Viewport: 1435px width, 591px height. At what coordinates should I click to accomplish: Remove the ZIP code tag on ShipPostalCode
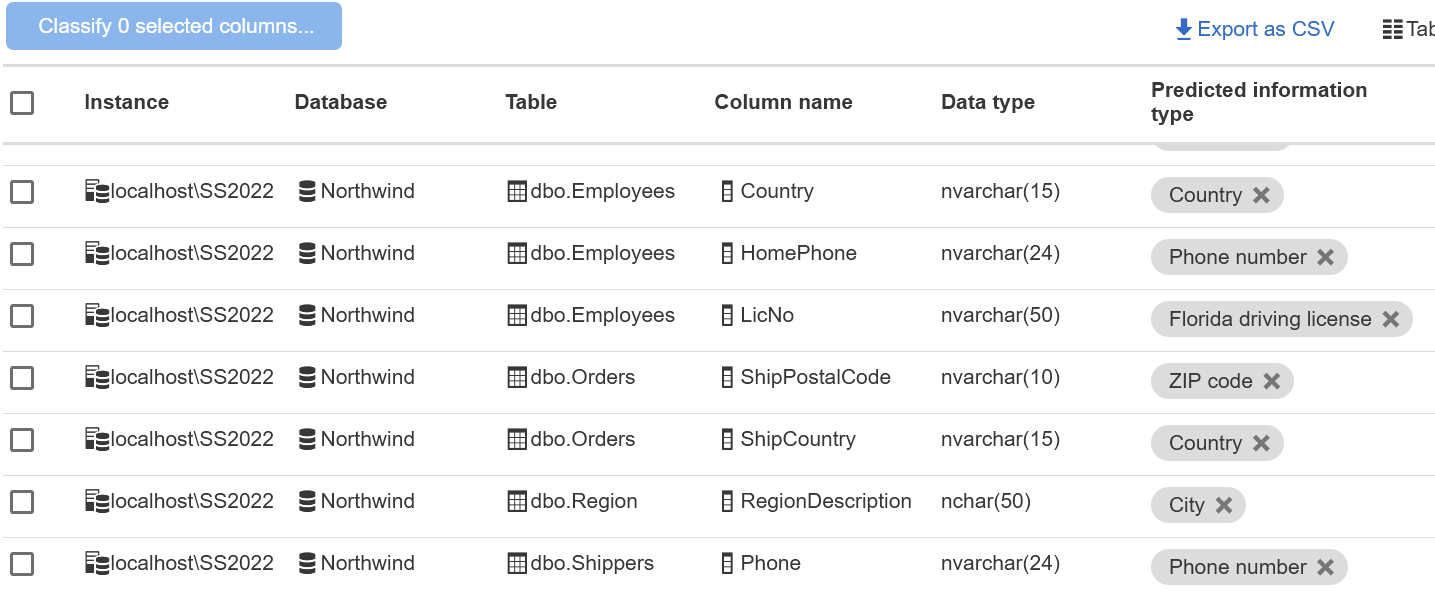click(x=1271, y=381)
